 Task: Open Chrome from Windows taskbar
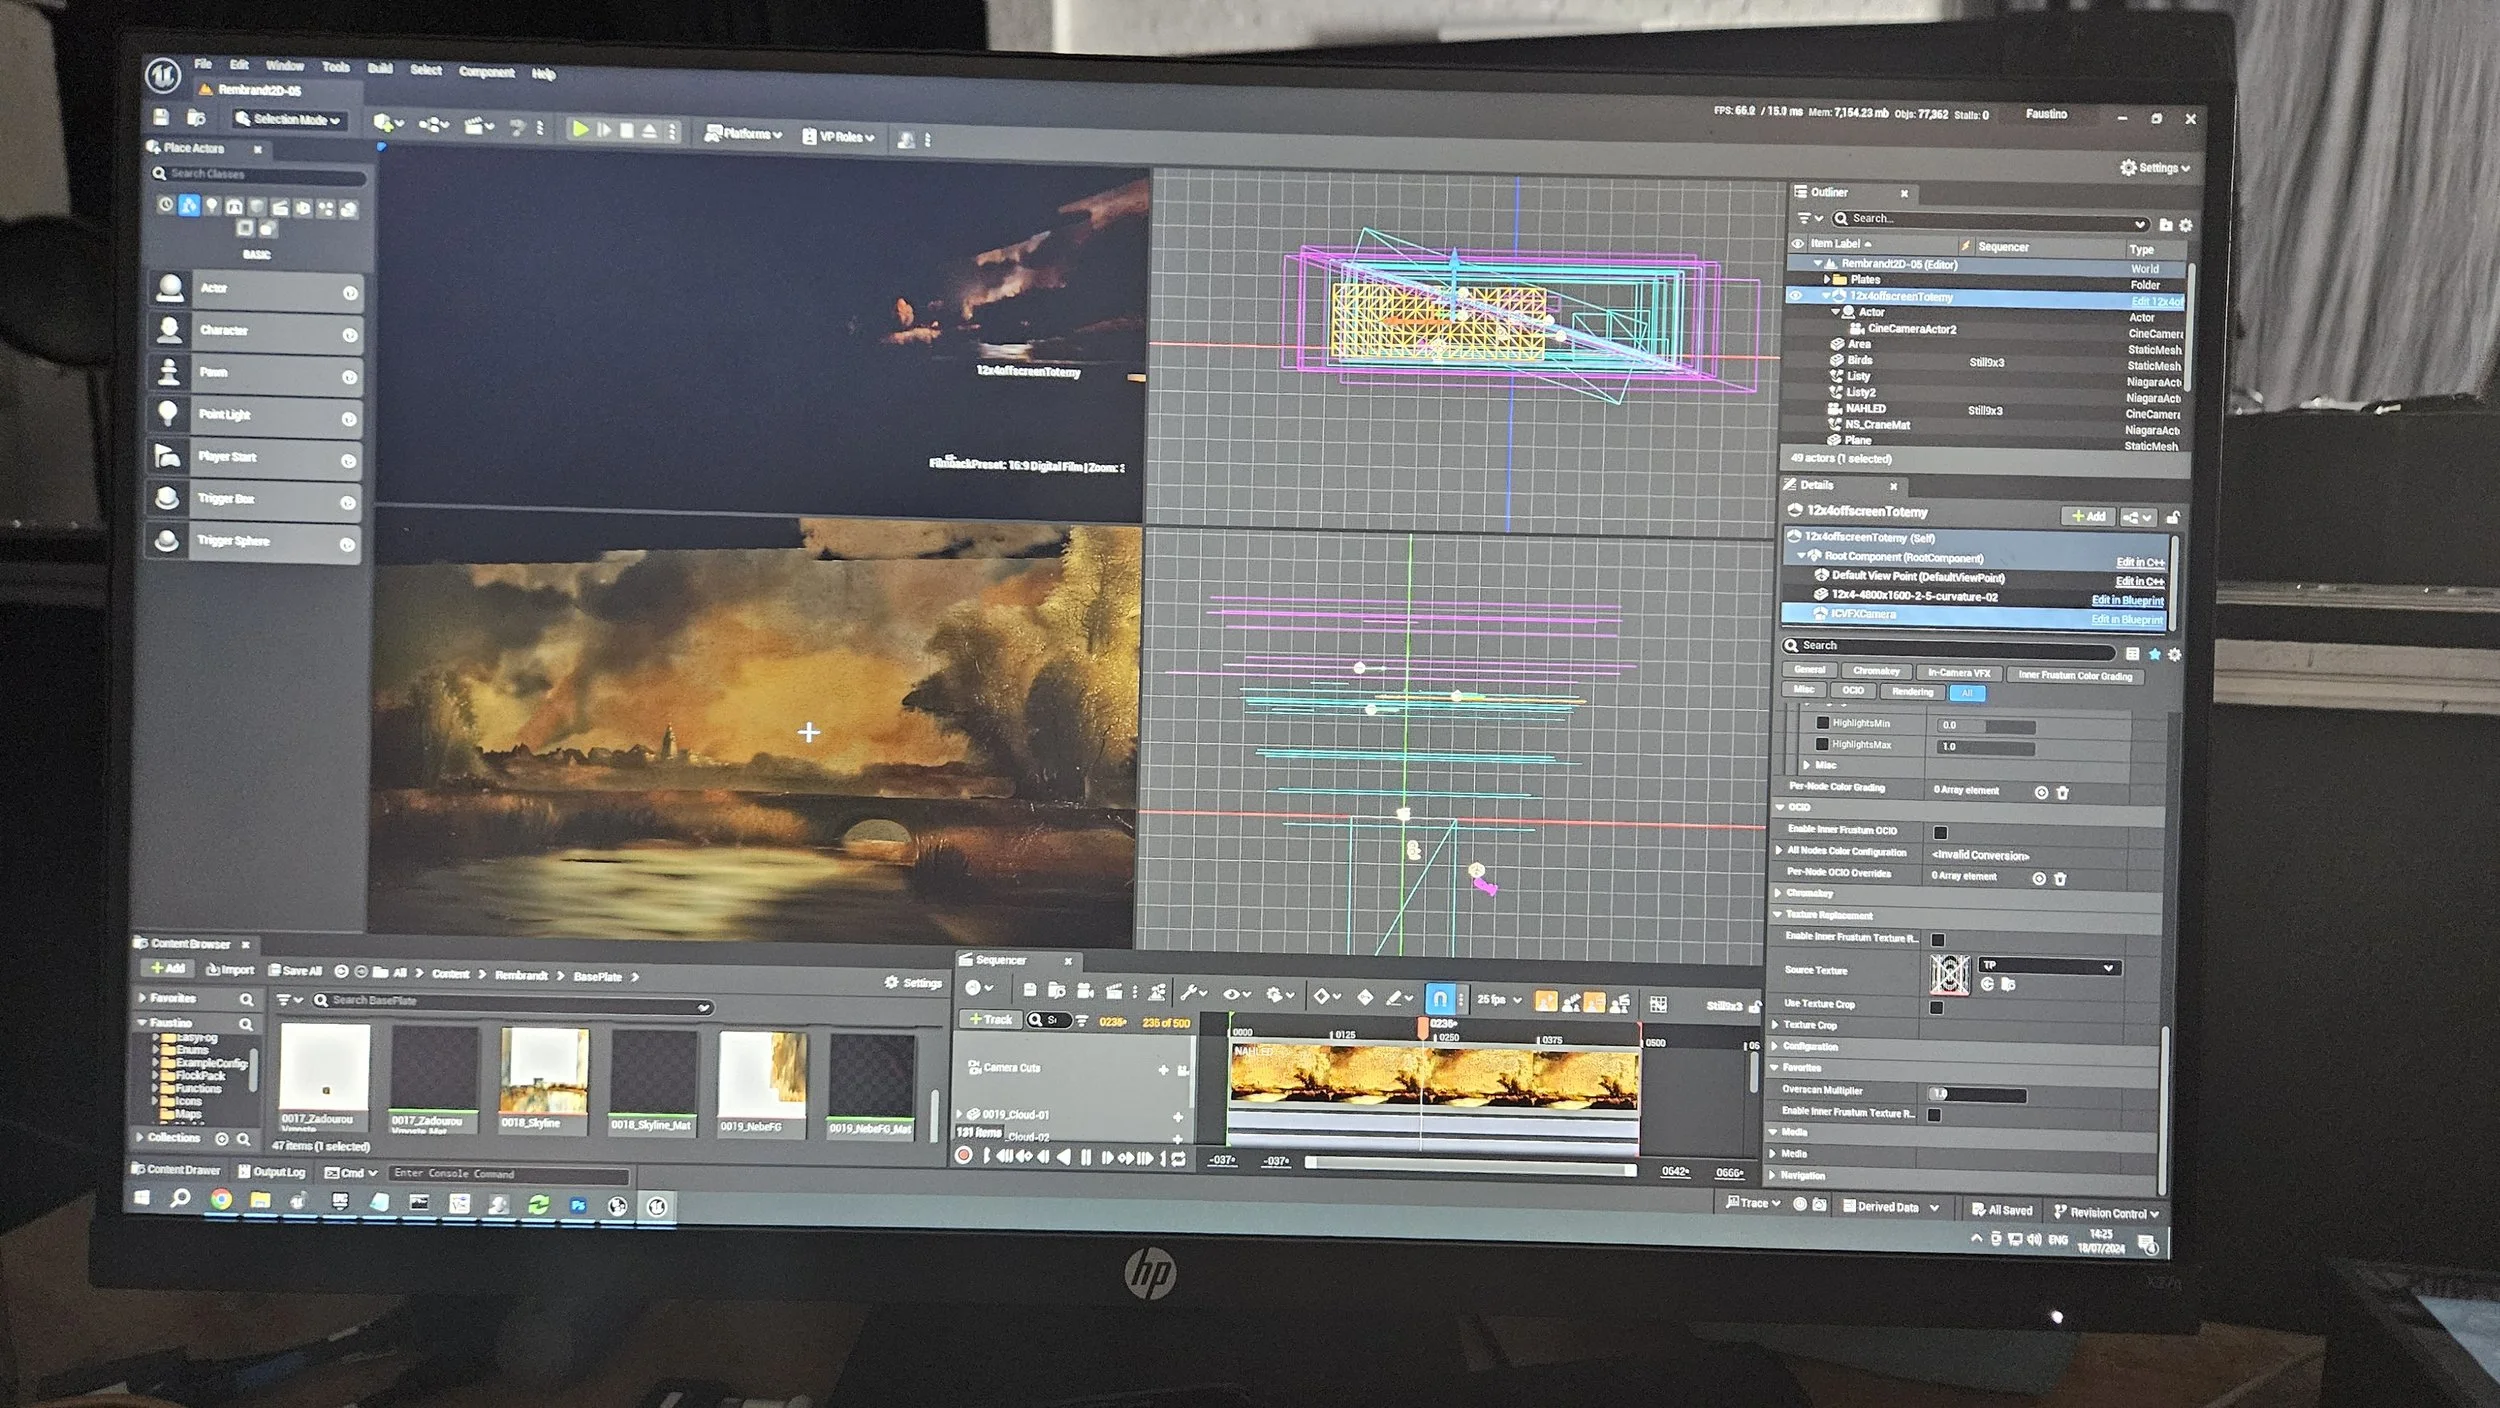point(221,1199)
